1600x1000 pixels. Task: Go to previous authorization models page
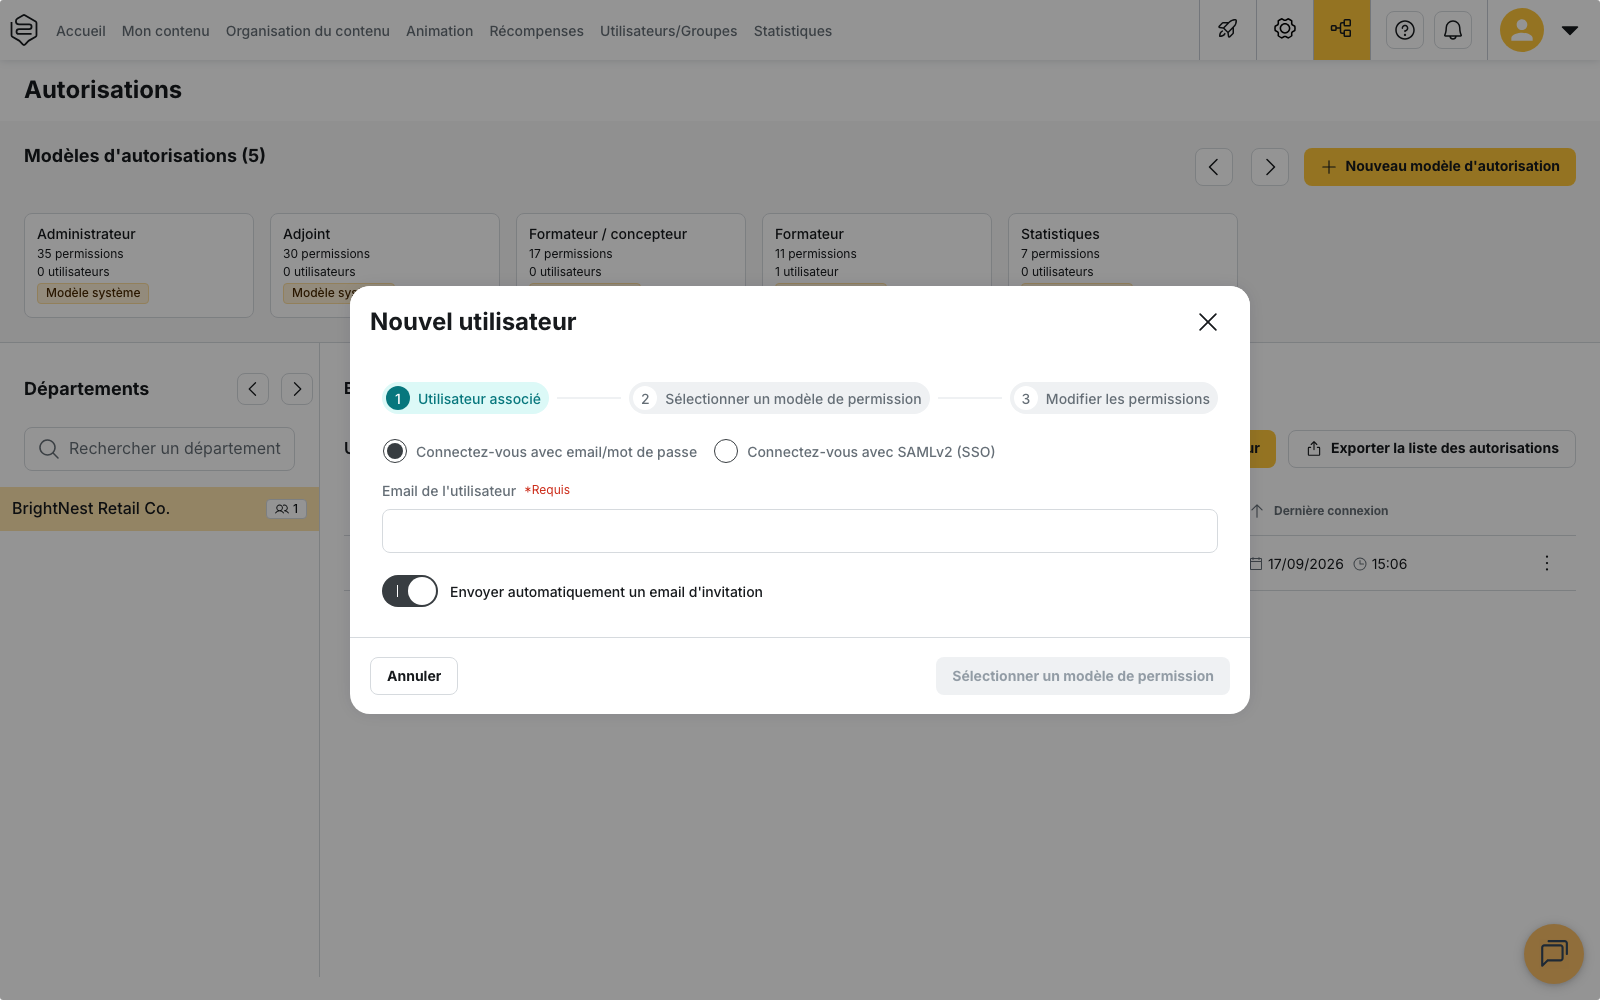(1214, 167)
